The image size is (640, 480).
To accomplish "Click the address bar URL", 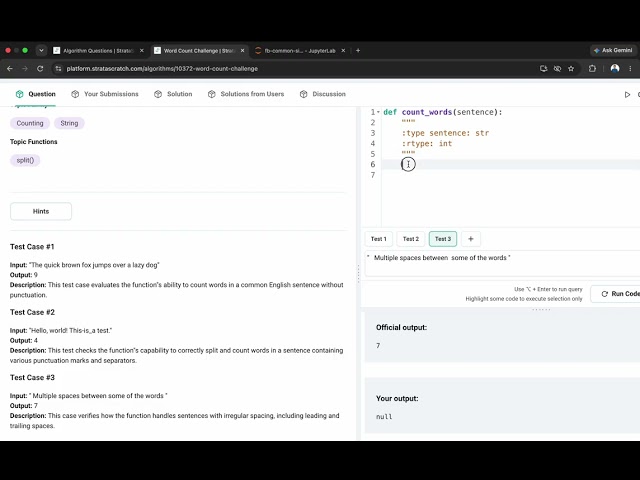I will pyautogui.click(x=162, y=69).
